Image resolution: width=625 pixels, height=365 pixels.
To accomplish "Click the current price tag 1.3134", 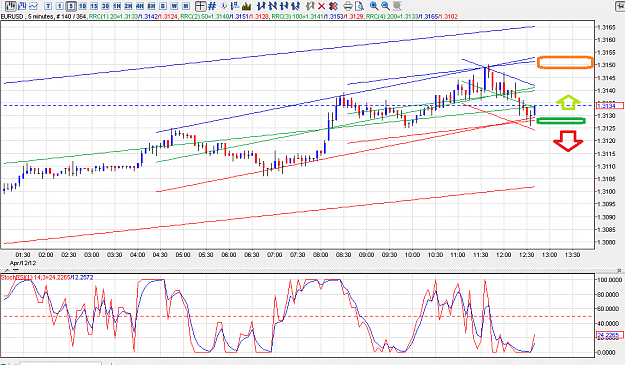I will (x=609, y=106).
